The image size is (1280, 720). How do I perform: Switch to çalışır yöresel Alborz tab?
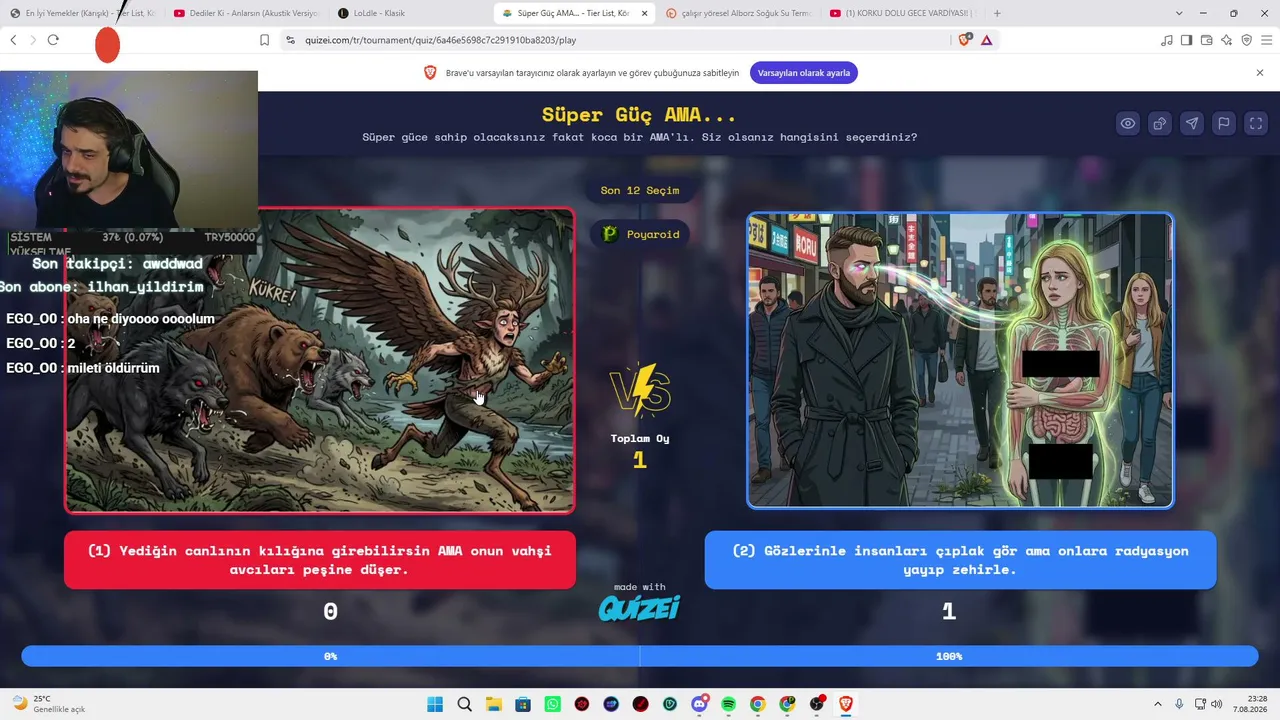click(738, 13)
